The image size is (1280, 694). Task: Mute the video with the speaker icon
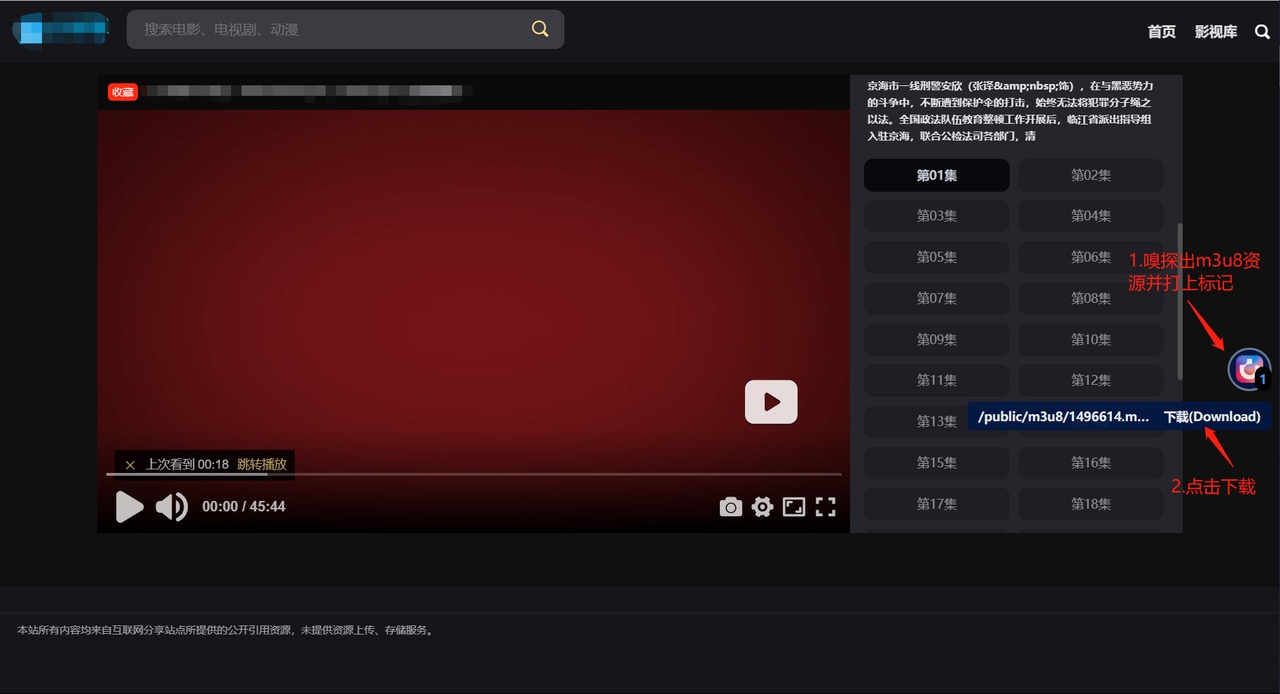click(x=172, y=507)
